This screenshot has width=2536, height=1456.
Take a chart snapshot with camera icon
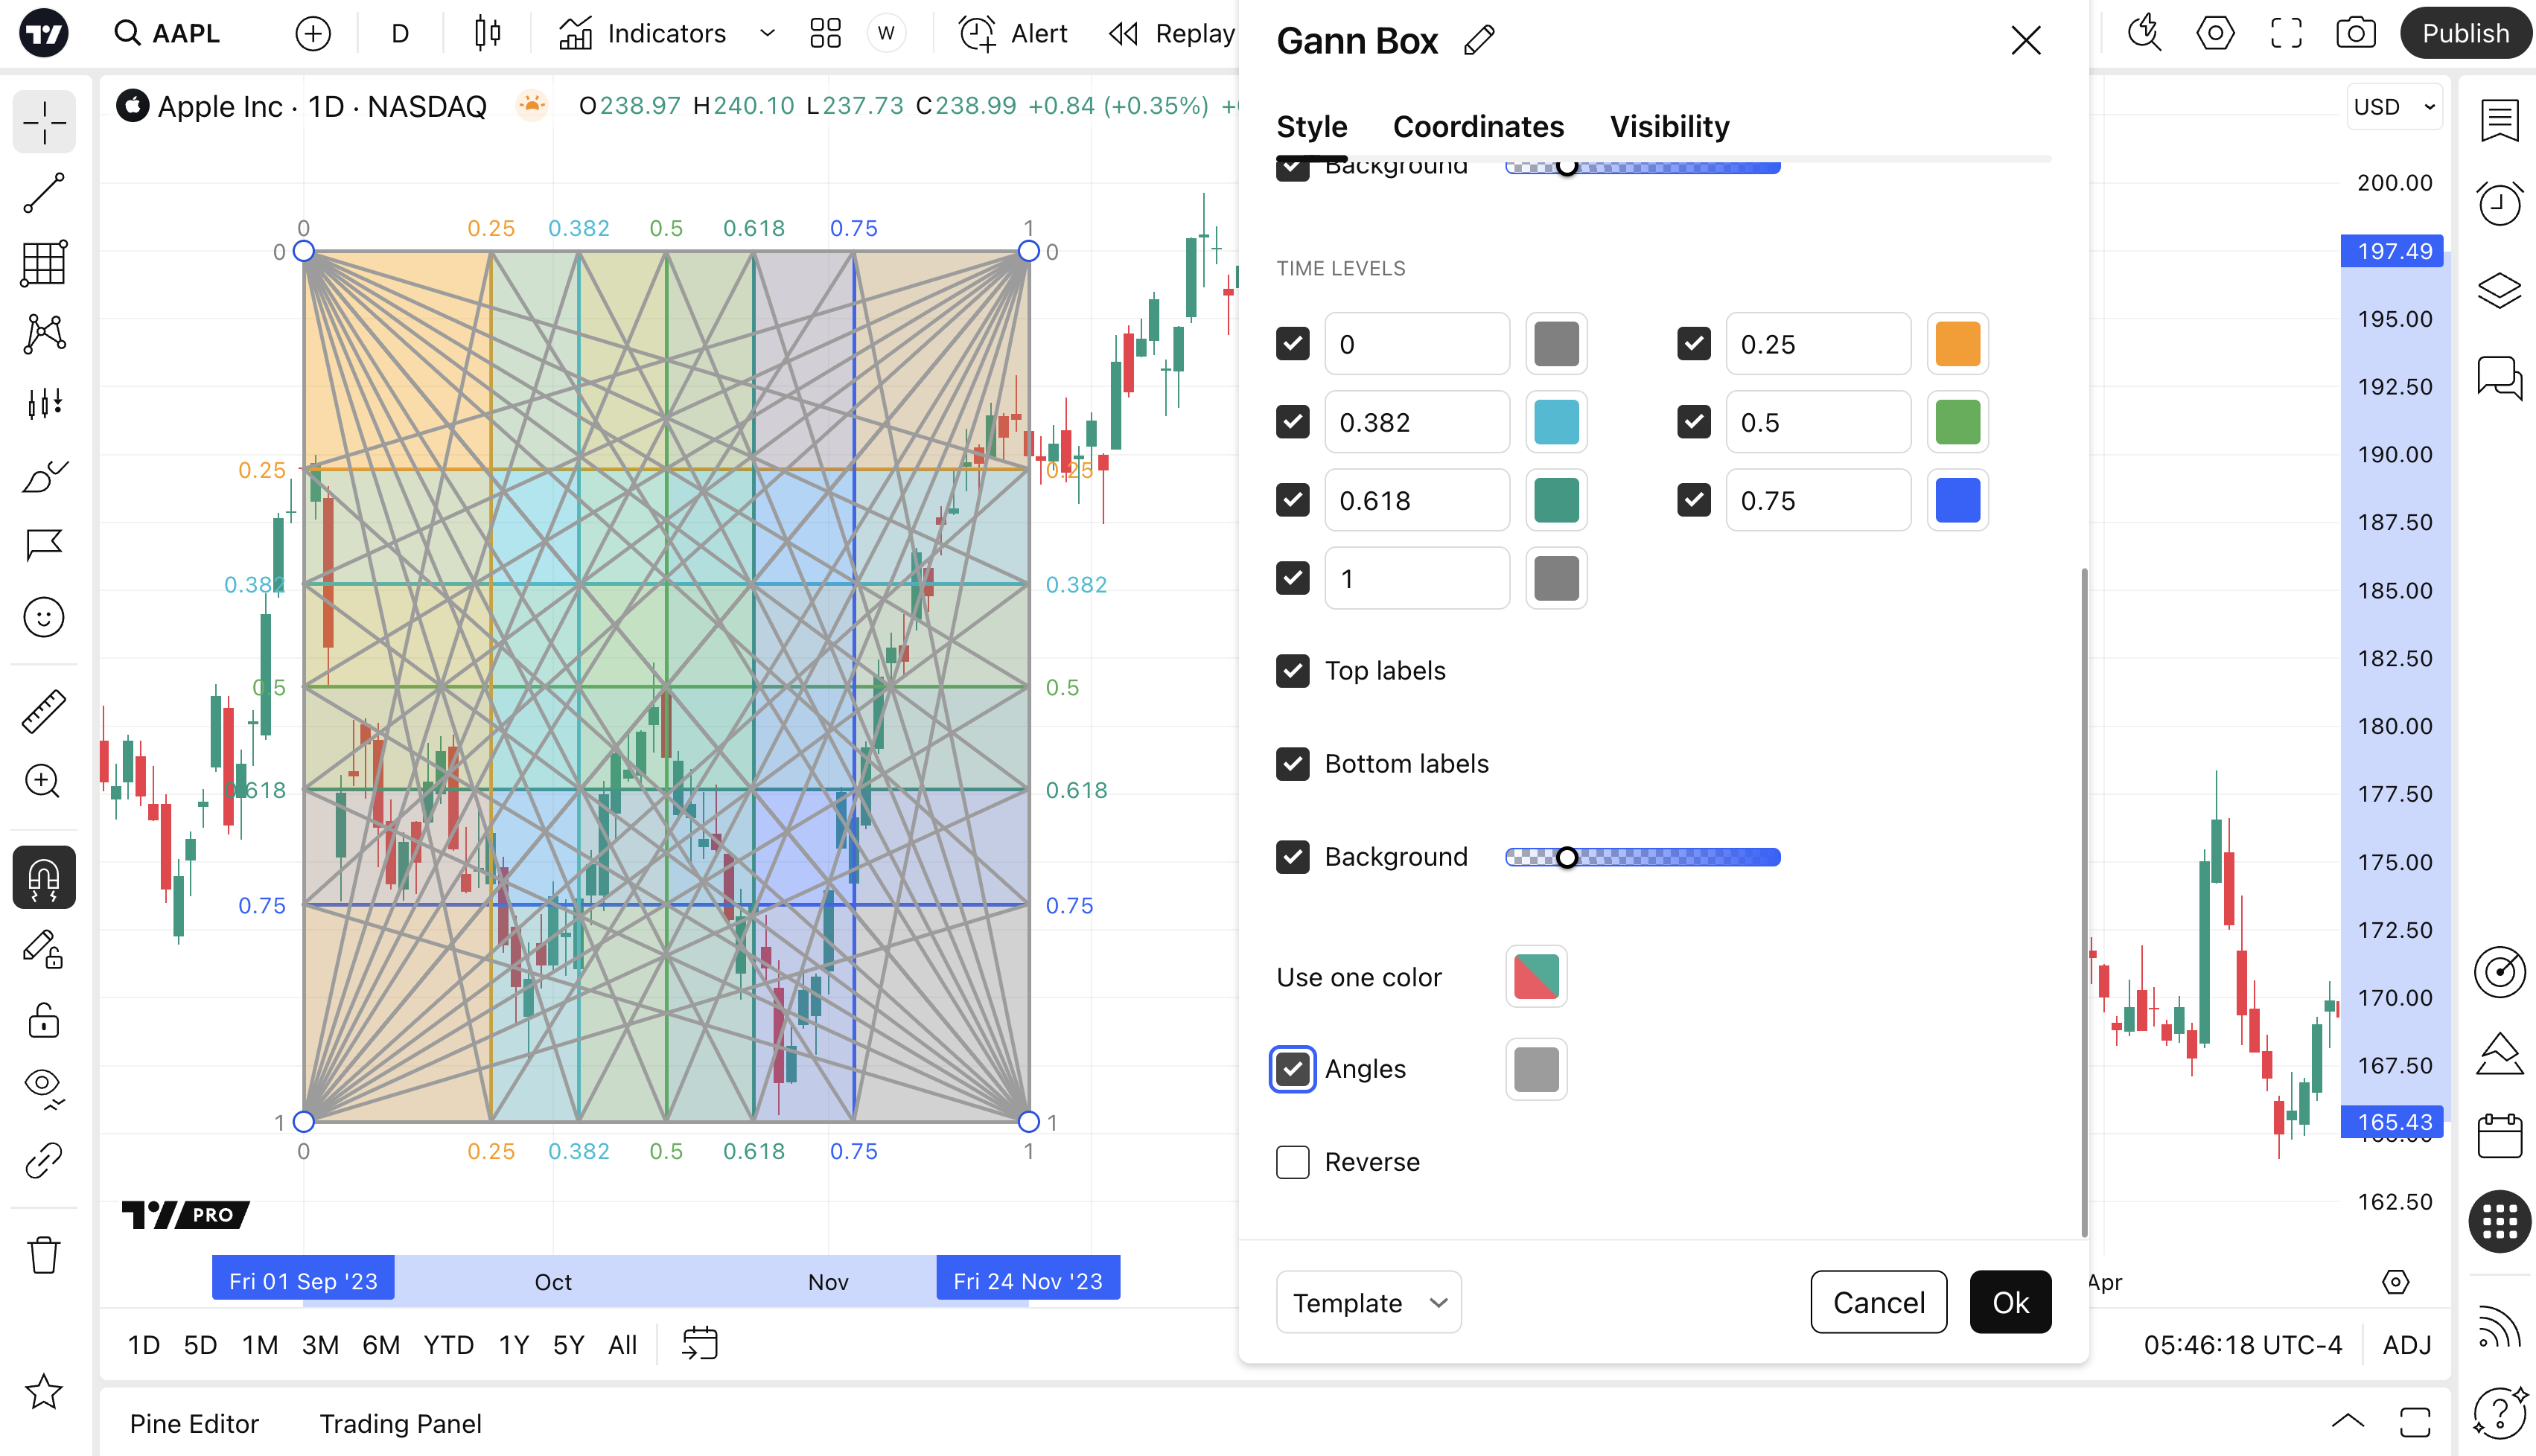[x=2355, y=33]
